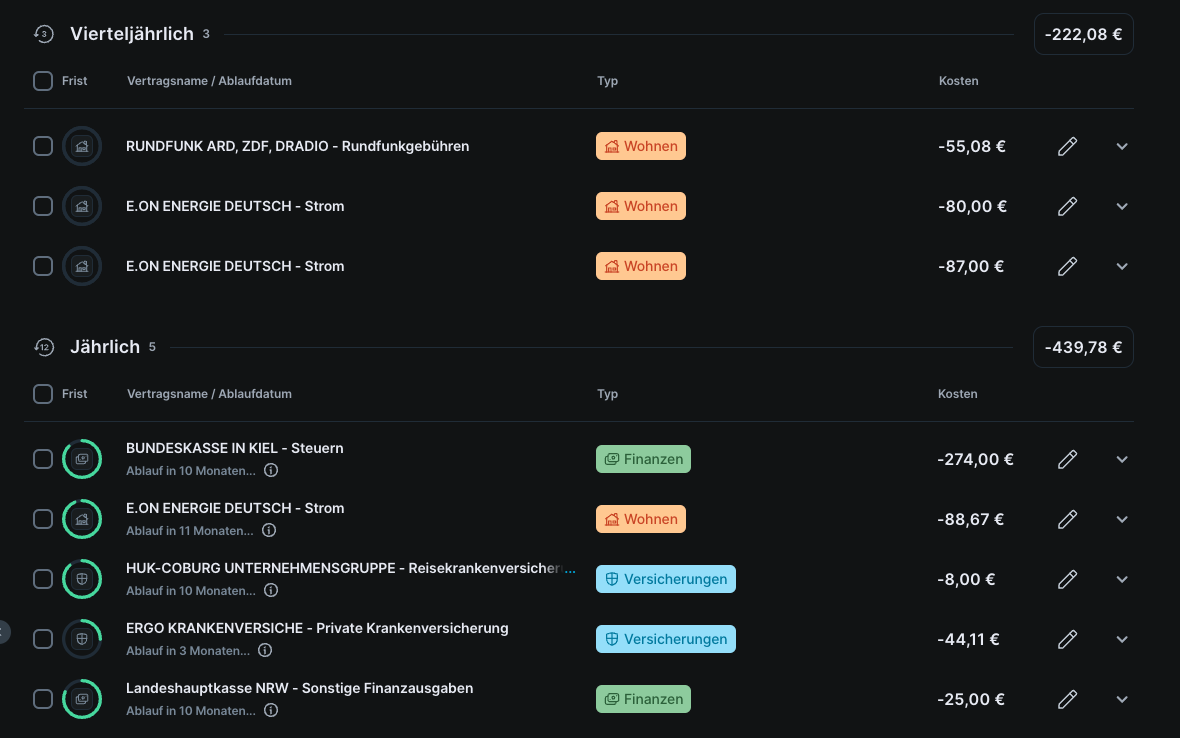Edit the Landeshauptkasse NRW contract
Image resolution: width=1180 pixels, height=738 pixels.
tap(1067, 700)
